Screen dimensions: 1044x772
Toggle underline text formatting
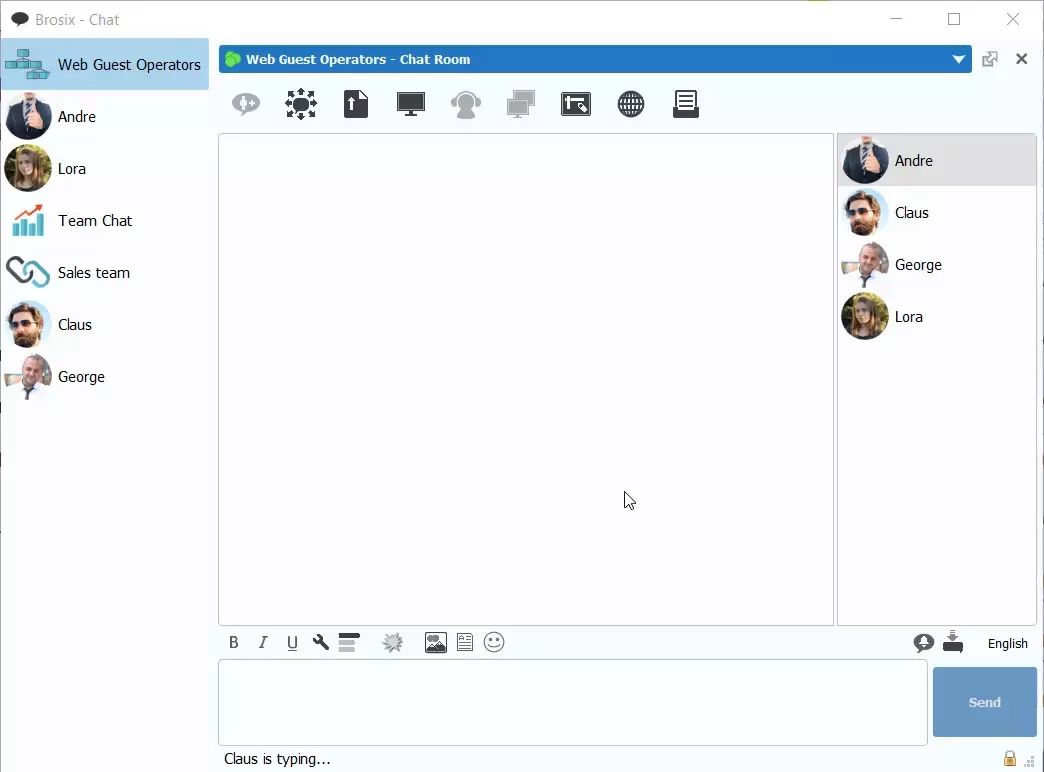pos(292,643)
